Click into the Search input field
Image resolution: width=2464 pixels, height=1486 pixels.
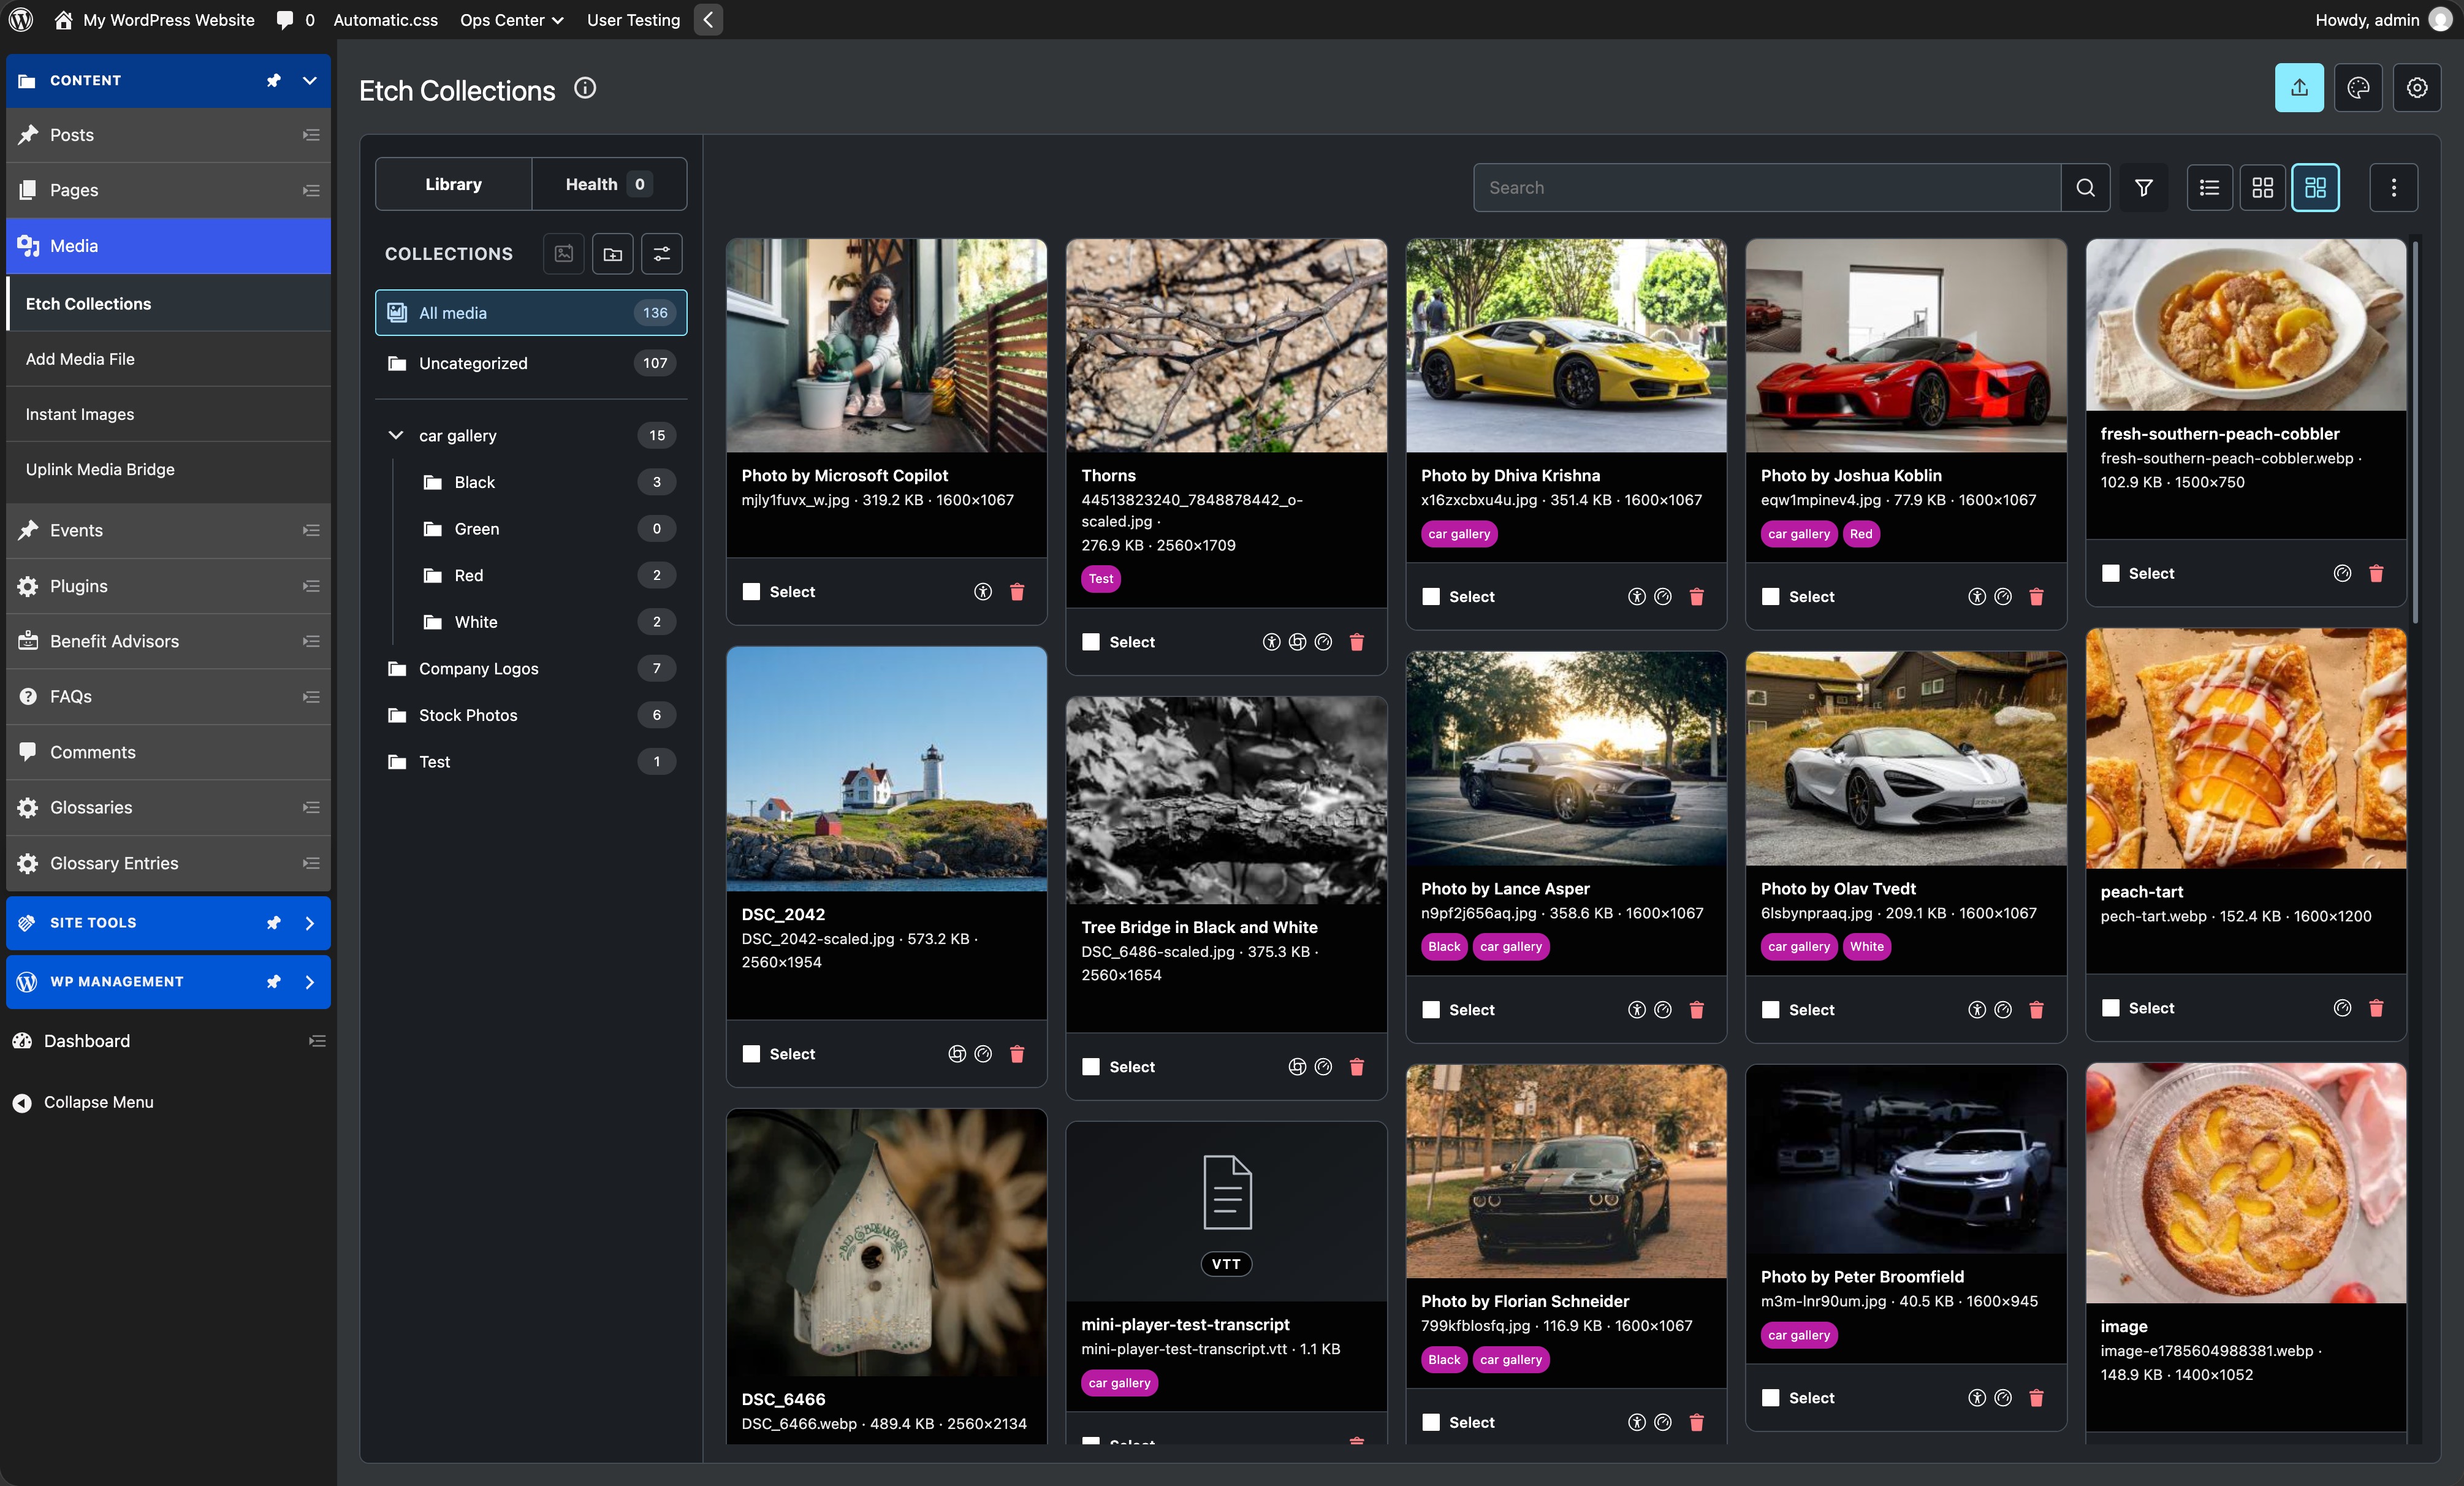point(1767,187)
